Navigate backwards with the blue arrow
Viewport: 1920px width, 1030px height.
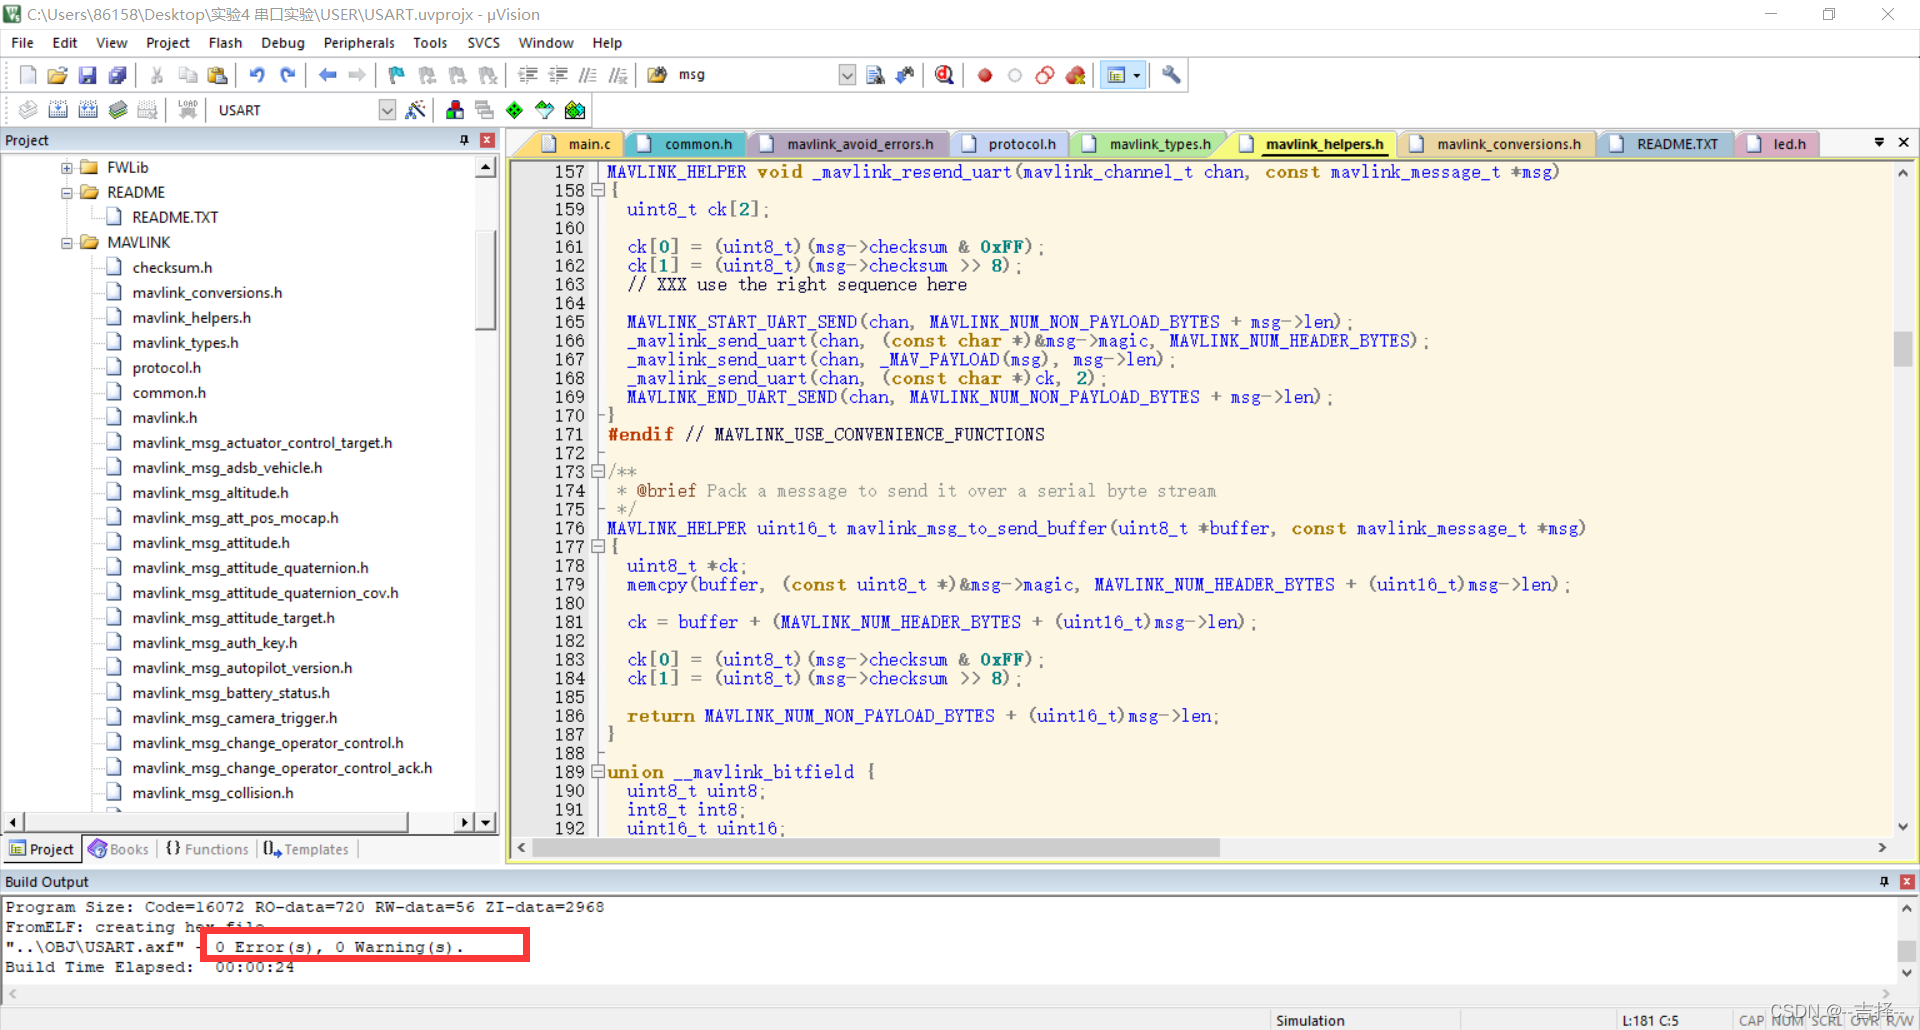(x=327, y=75)
